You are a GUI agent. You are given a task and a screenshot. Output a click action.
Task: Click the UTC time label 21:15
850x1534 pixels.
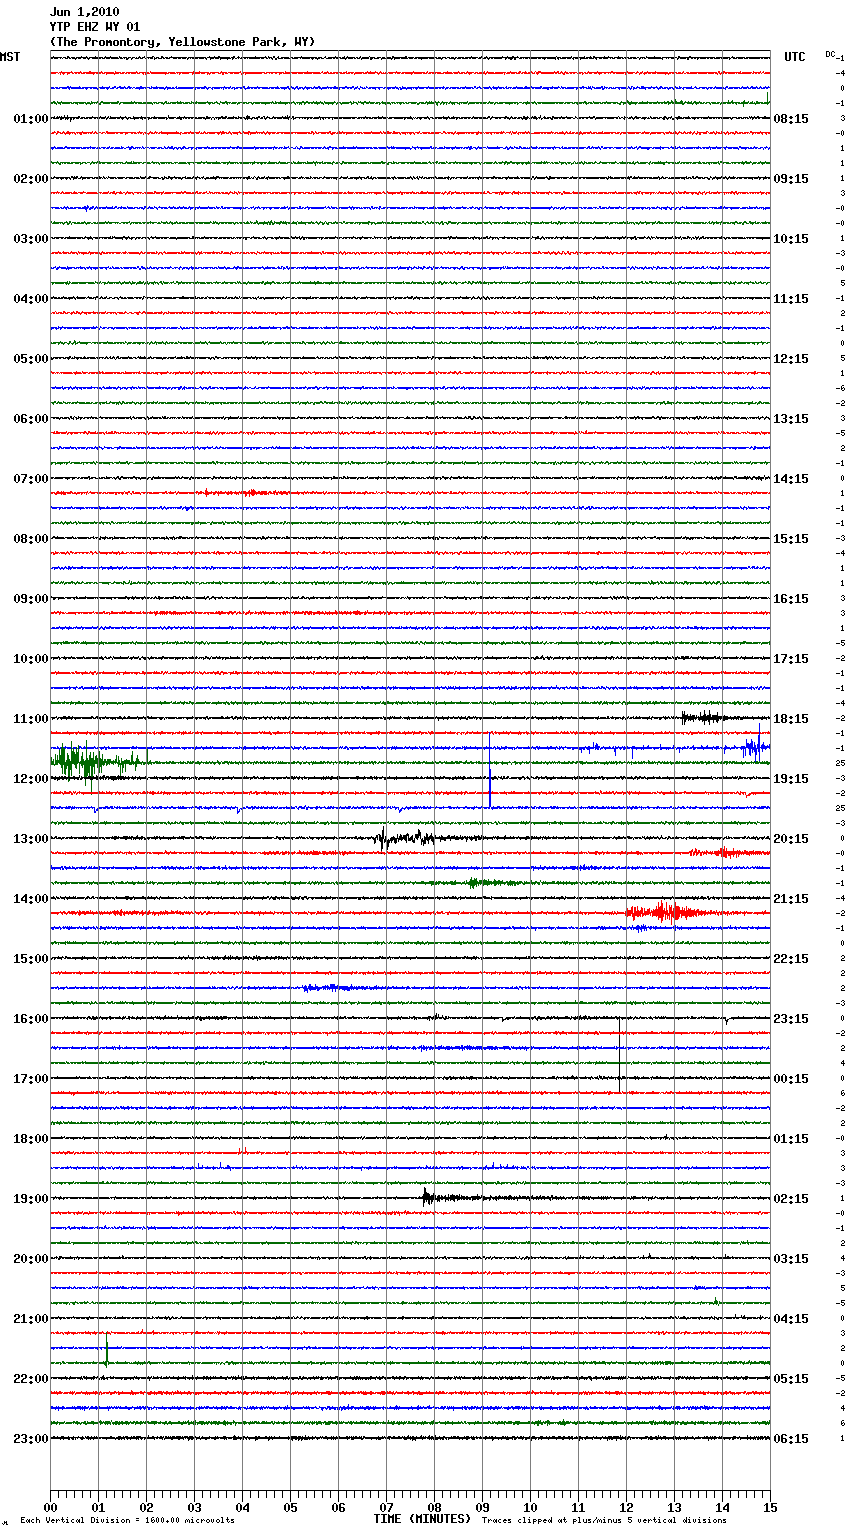pyautogui.click(x=791, y=899)
